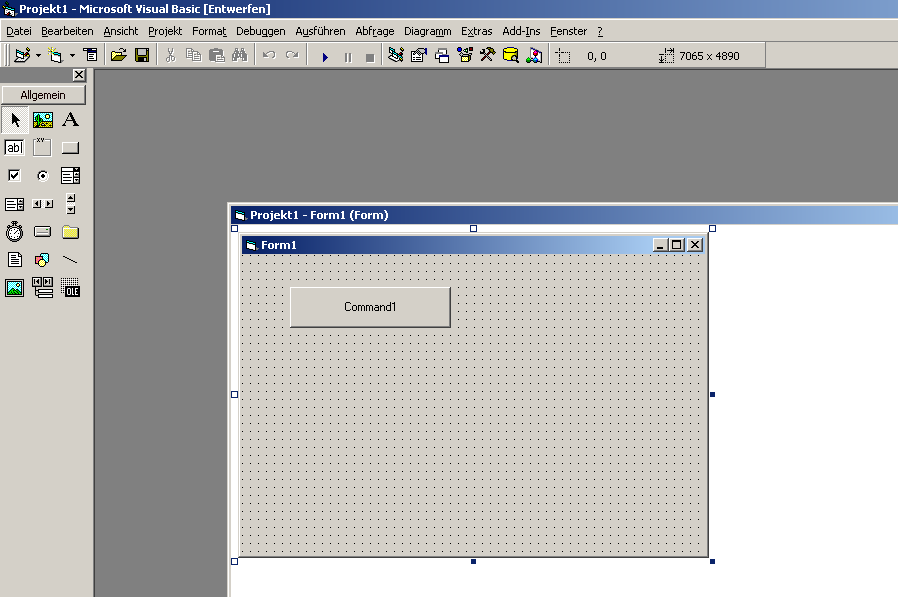Select the OLE container tool
Image resolution: width=898 pixels, height=597 pixels.
click(x=70, y=288)
